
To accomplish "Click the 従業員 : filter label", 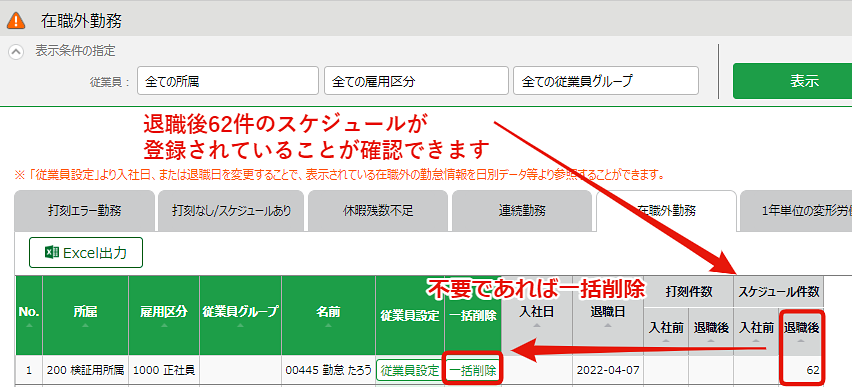I will point(110,82).
